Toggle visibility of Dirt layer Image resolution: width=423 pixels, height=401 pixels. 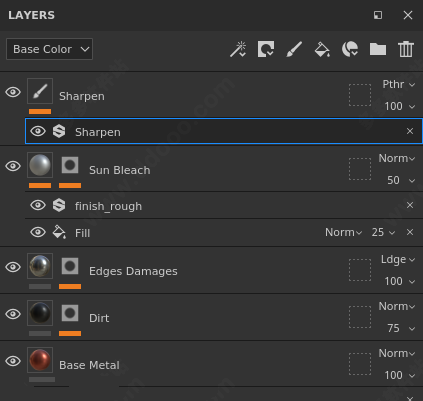pos(13,314)
